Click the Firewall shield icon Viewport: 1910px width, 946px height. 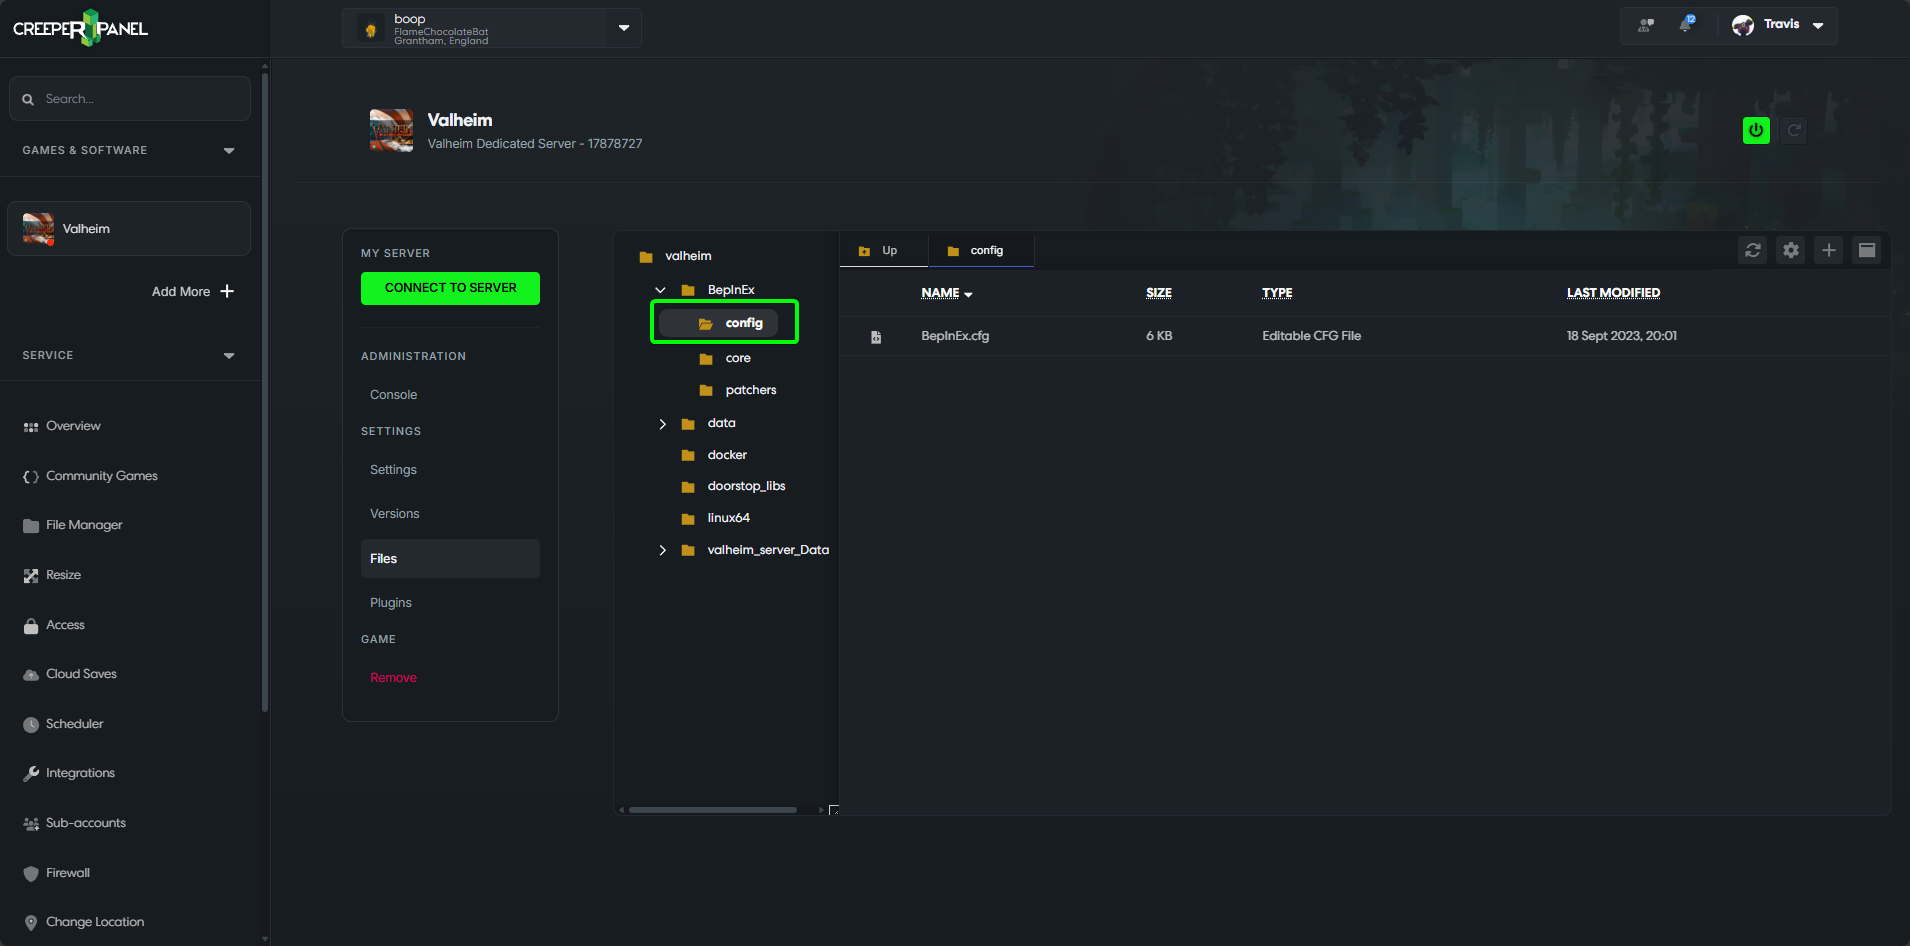[31, 874]
